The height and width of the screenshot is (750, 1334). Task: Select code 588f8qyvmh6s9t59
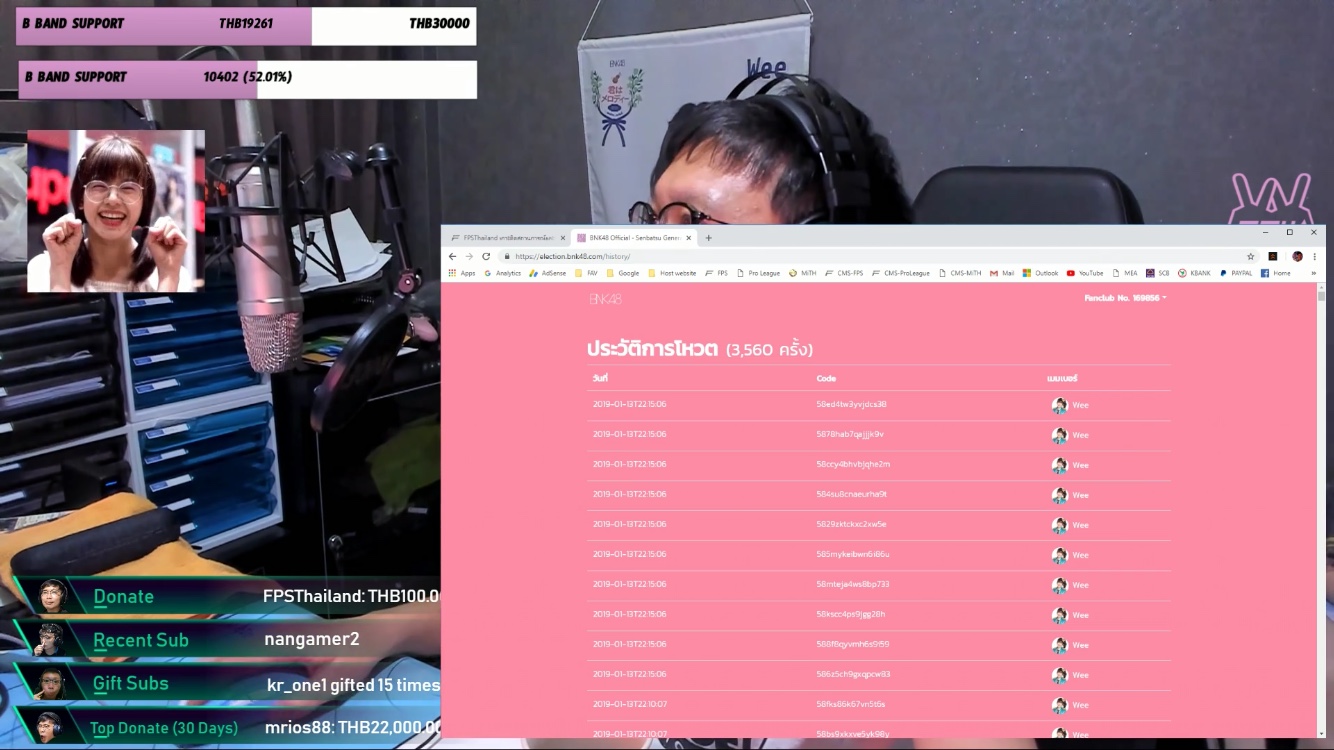[853, 644]
